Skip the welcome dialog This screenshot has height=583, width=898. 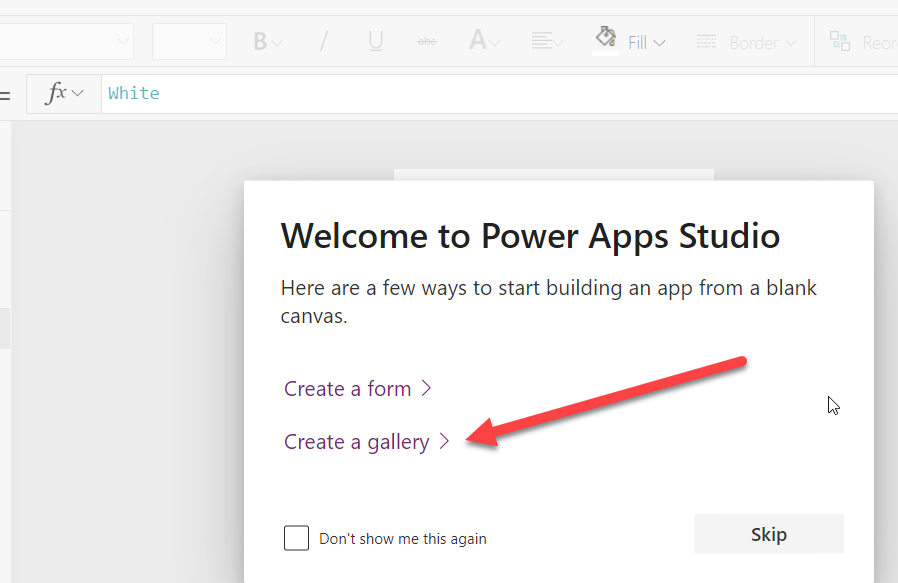tap(768, 534)
